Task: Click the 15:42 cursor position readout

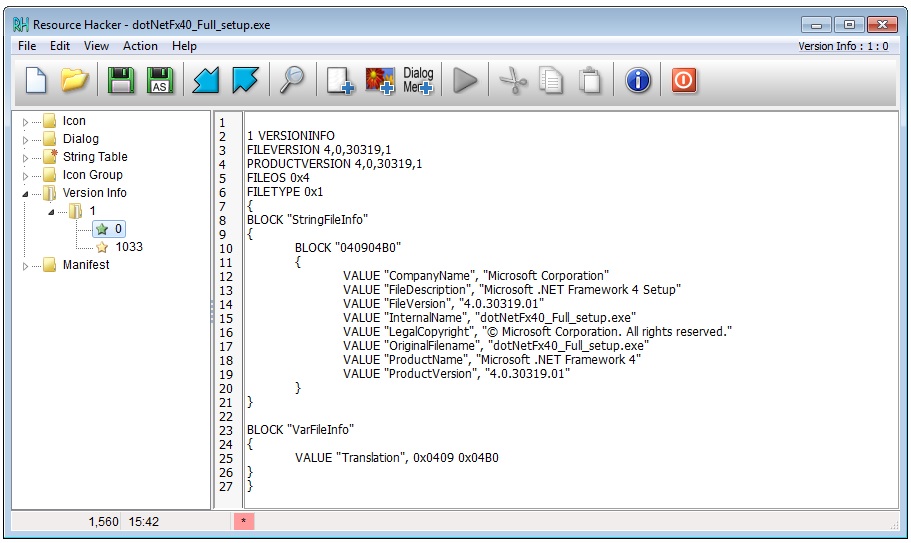Action: 144,522
